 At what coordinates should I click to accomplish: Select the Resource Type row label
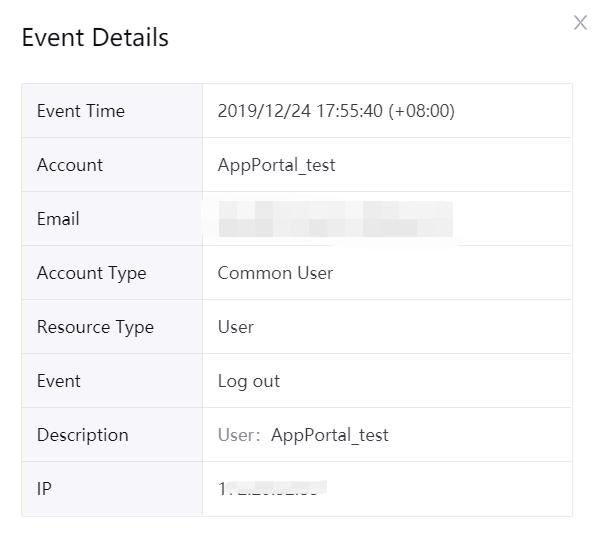click(x=95, y=327)
